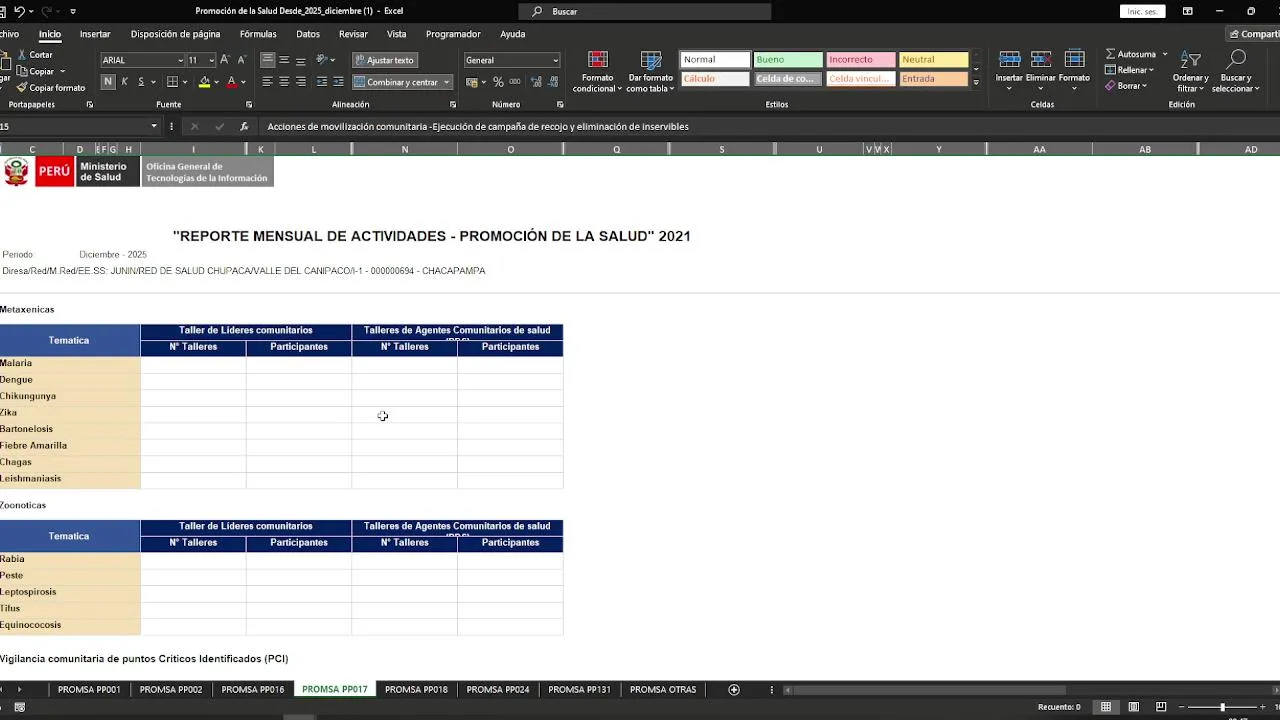1280x720 pixels.
Task: Open font color dropdown arrow
Action: pos(243,82)
